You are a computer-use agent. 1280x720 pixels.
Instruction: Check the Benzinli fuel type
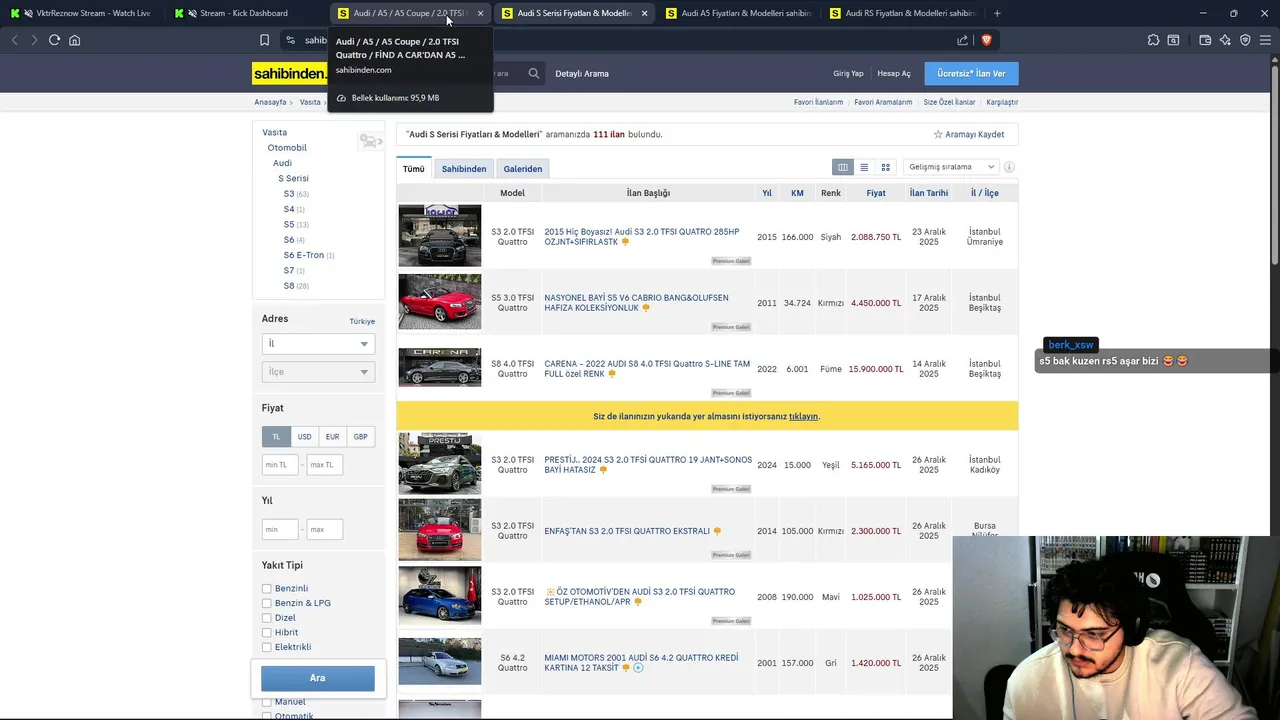(x=266, y=589)
